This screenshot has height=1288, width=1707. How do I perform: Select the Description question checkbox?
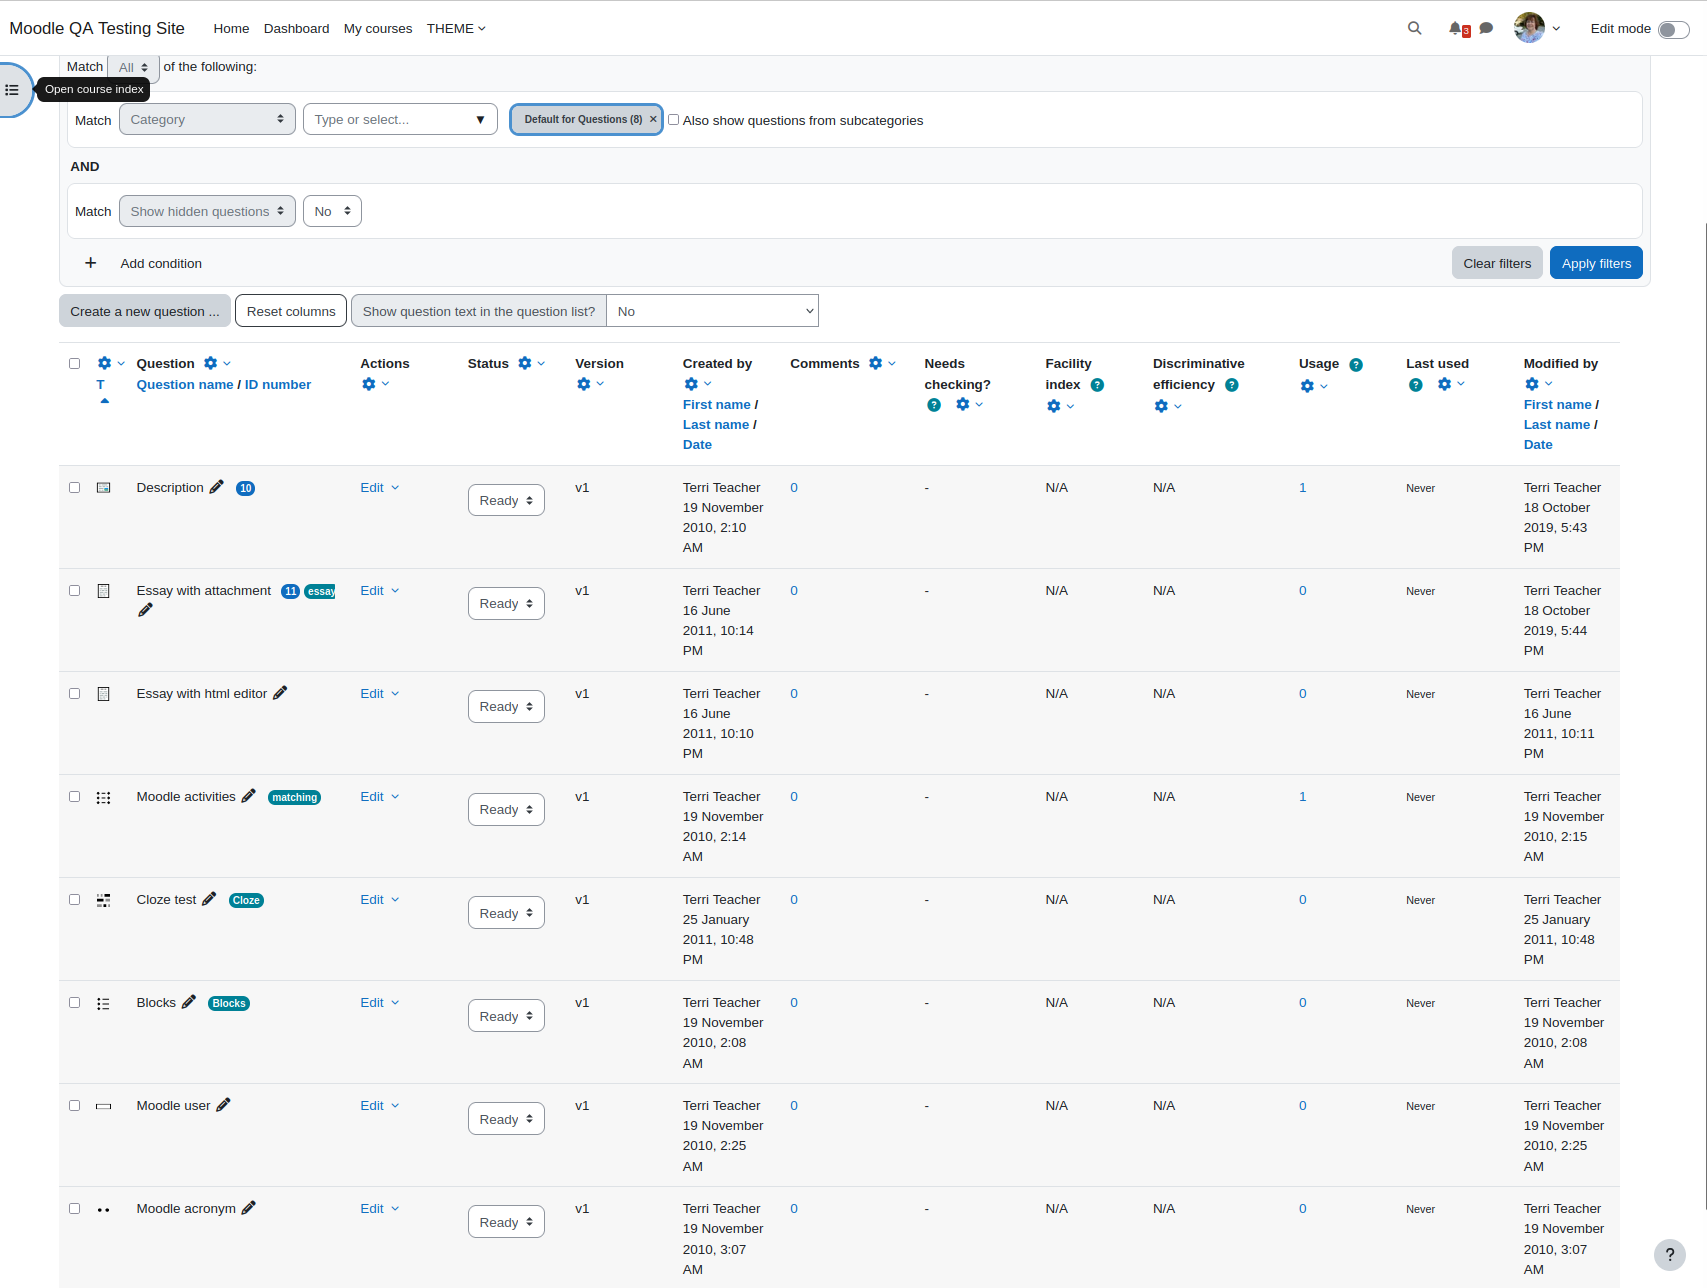[74, 488]
